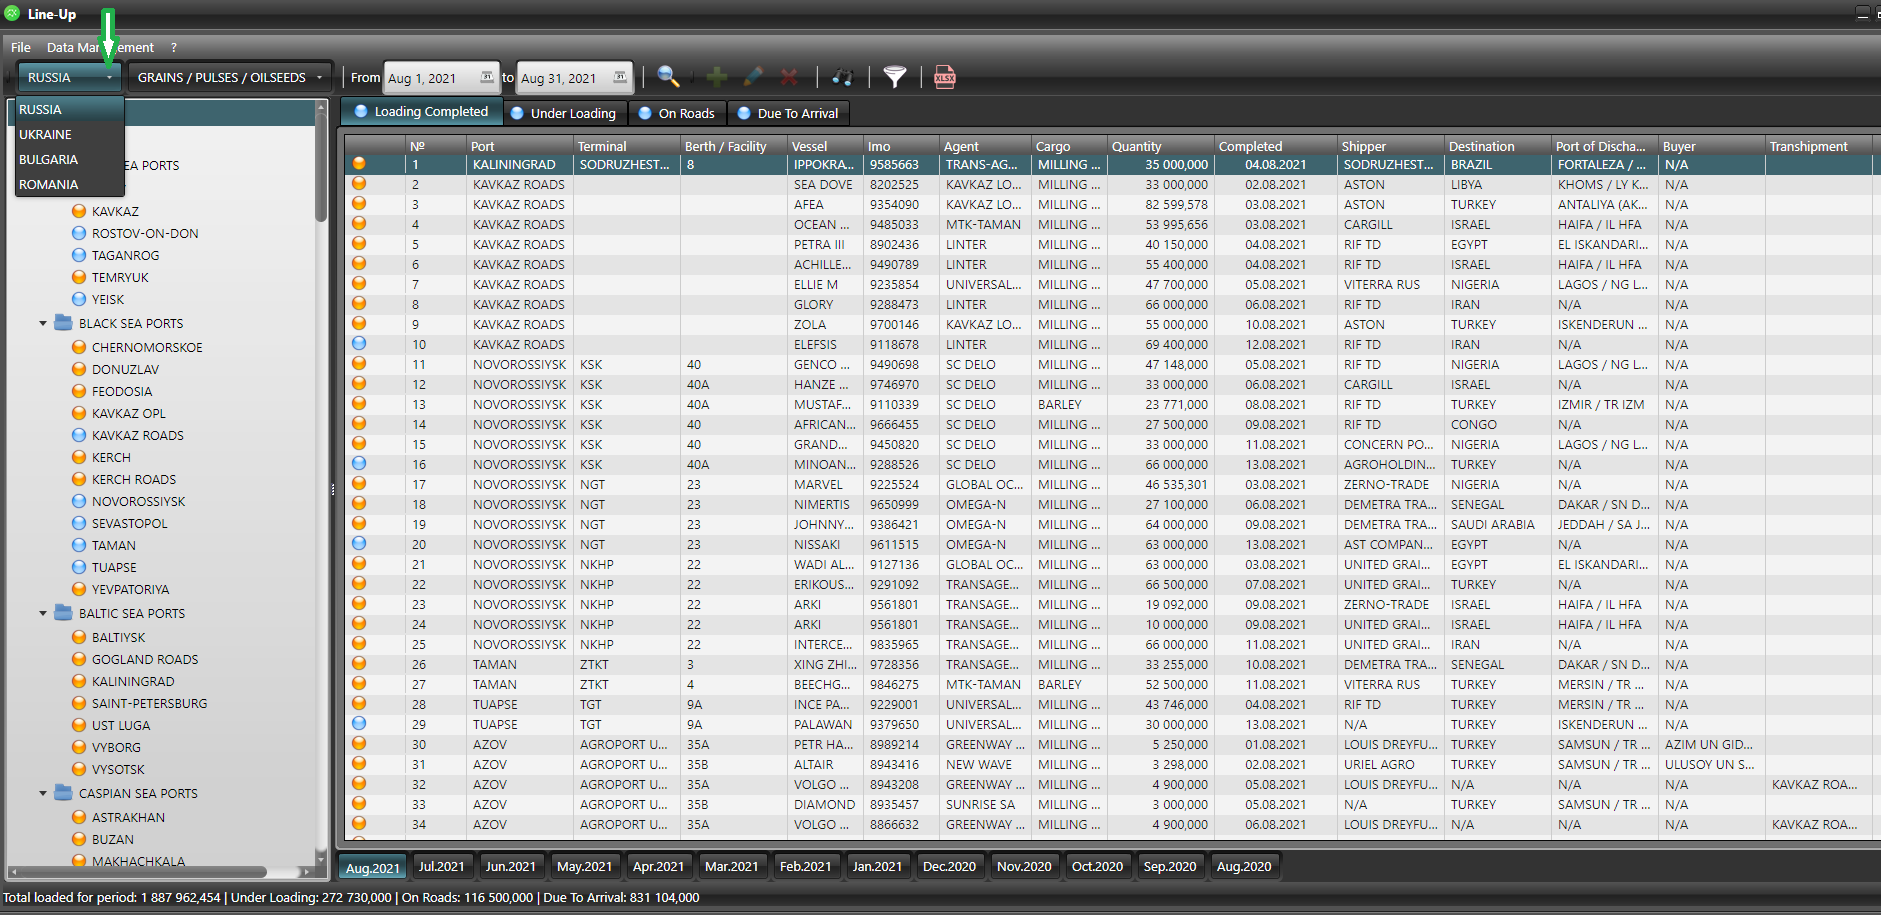1881x915 pixels.
Task: Click the Line-Up app icon in title bar
Action: click(12, 13)
